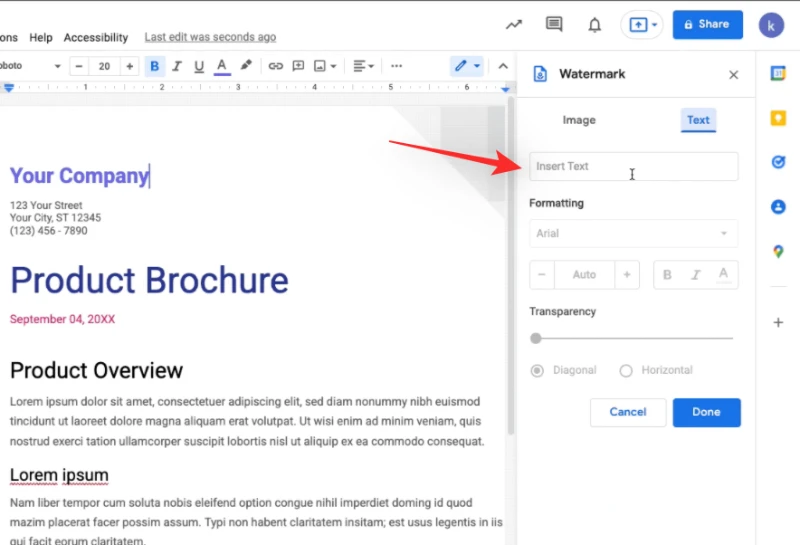The height and width of the screenshot is (545, 800).
Task: Decrease the document font size
Action: click(x=79, y=66)
